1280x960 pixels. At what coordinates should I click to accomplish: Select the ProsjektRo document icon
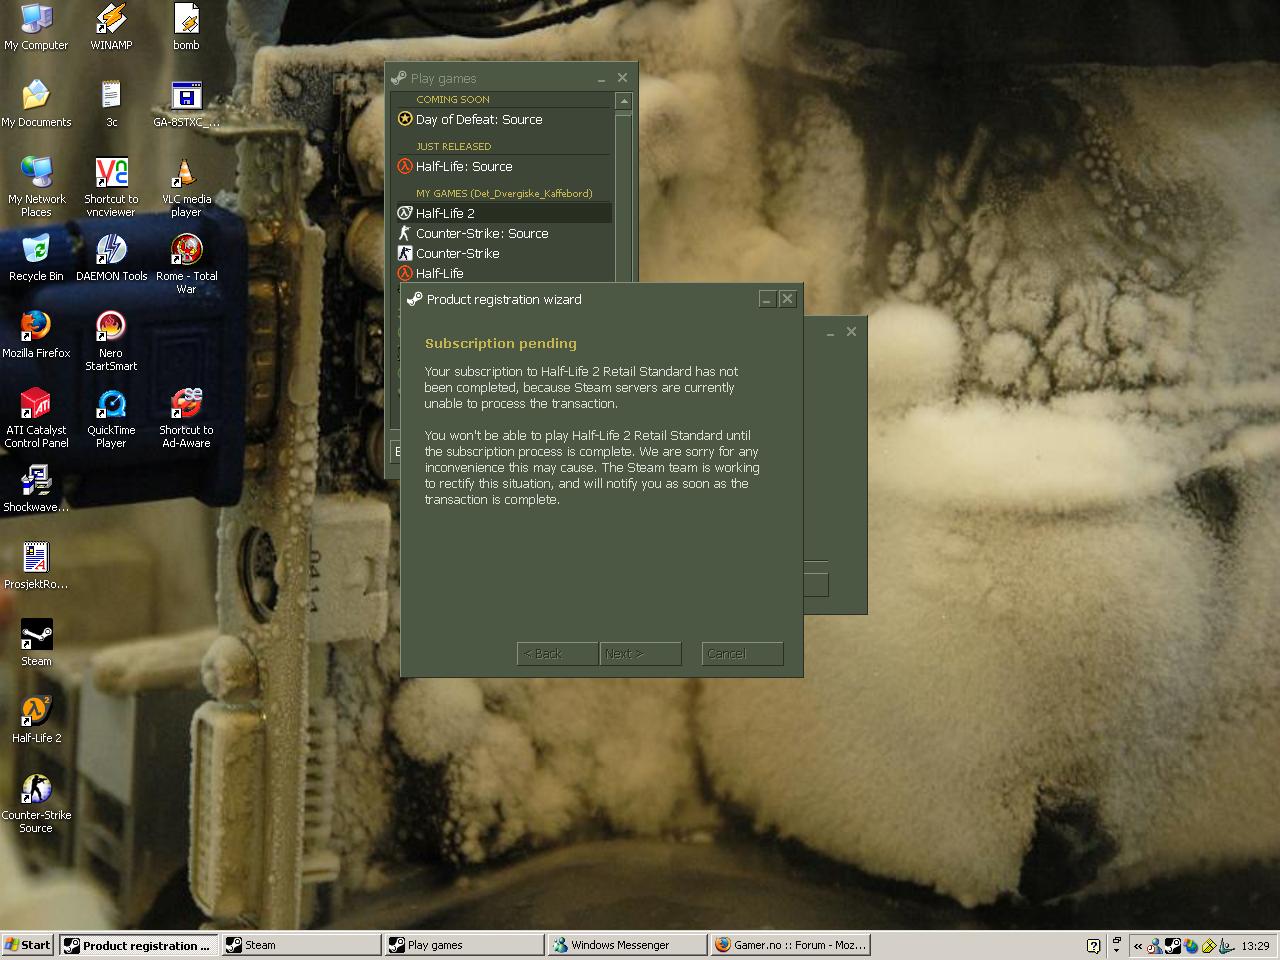(x=36, y=566)
